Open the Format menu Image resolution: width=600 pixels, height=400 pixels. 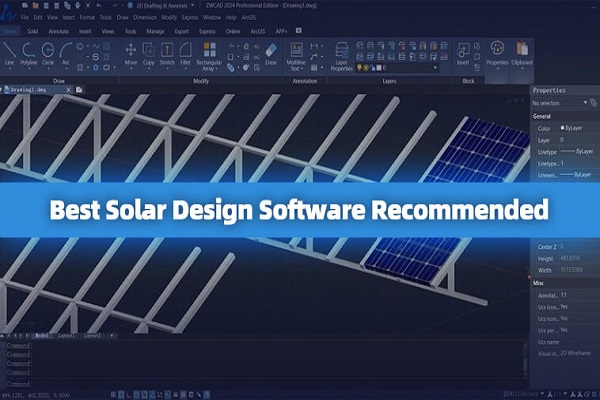coord(87,18)
